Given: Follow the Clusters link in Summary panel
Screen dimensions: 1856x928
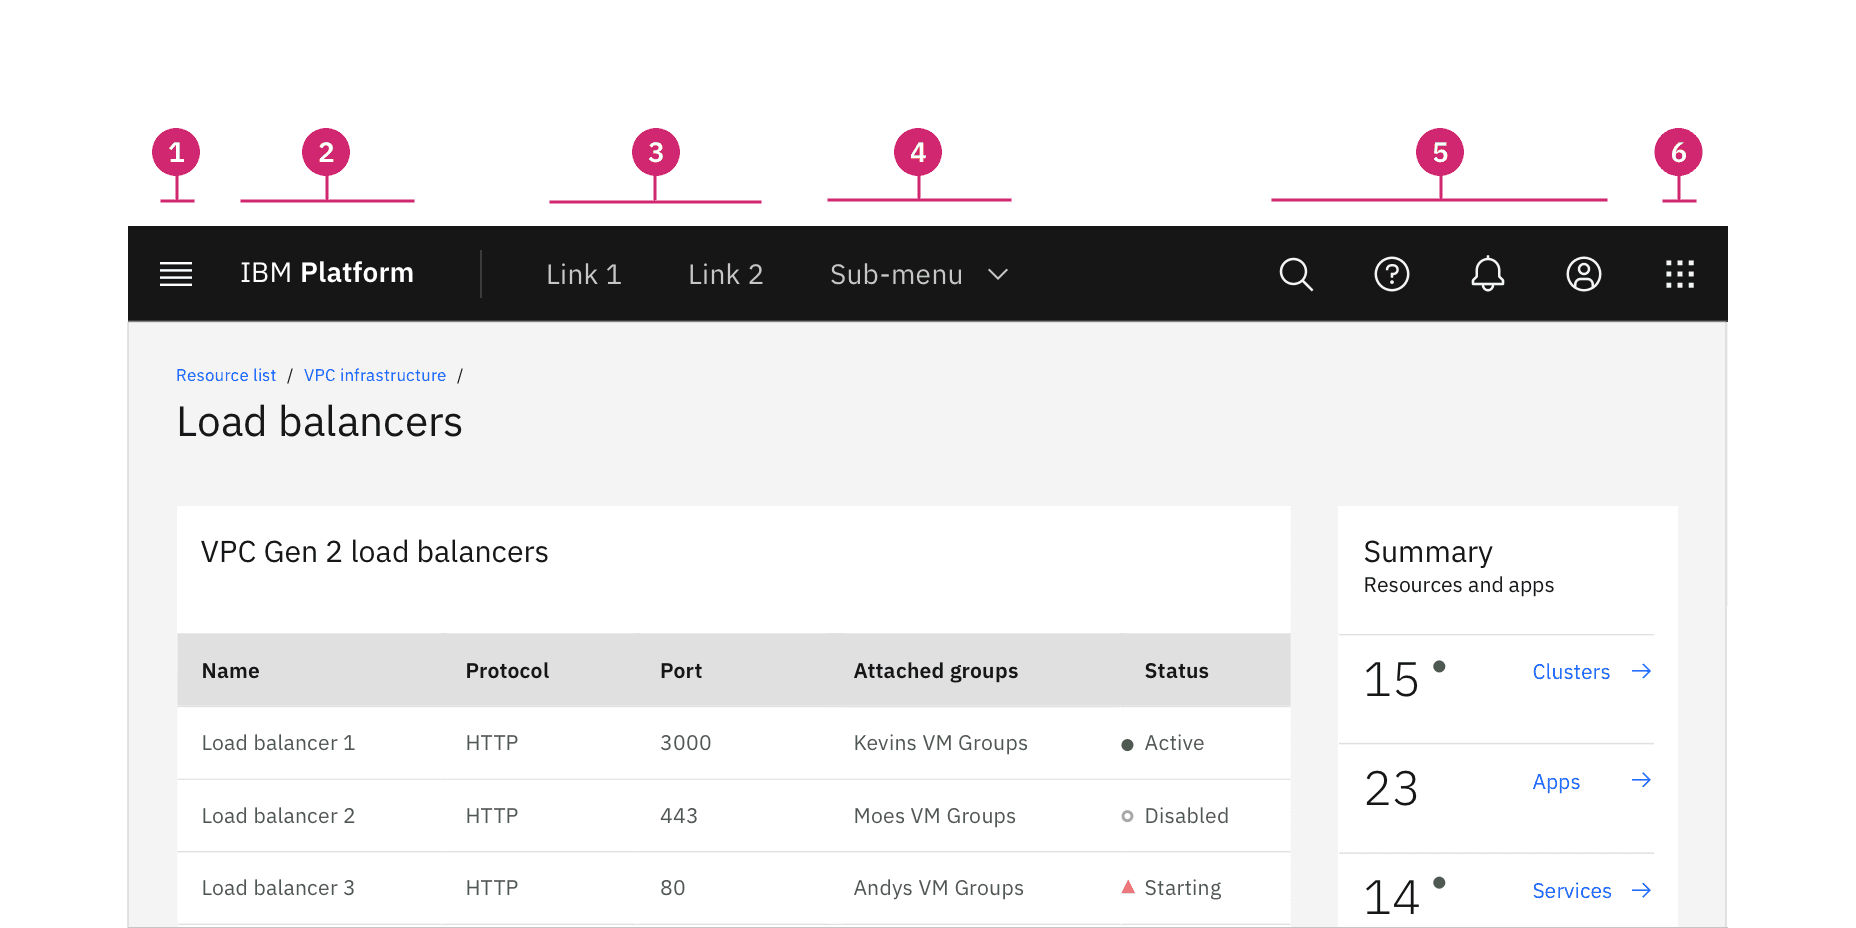Looking at the screenshot, I should coord(1571,671).
